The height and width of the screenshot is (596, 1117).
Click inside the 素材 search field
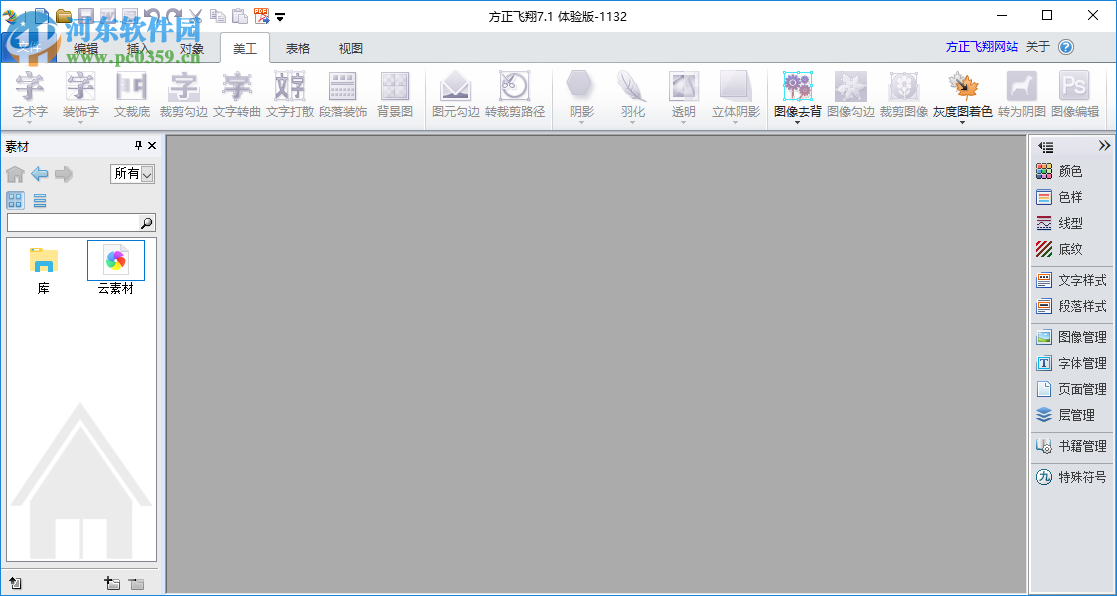tap(75, 222)
